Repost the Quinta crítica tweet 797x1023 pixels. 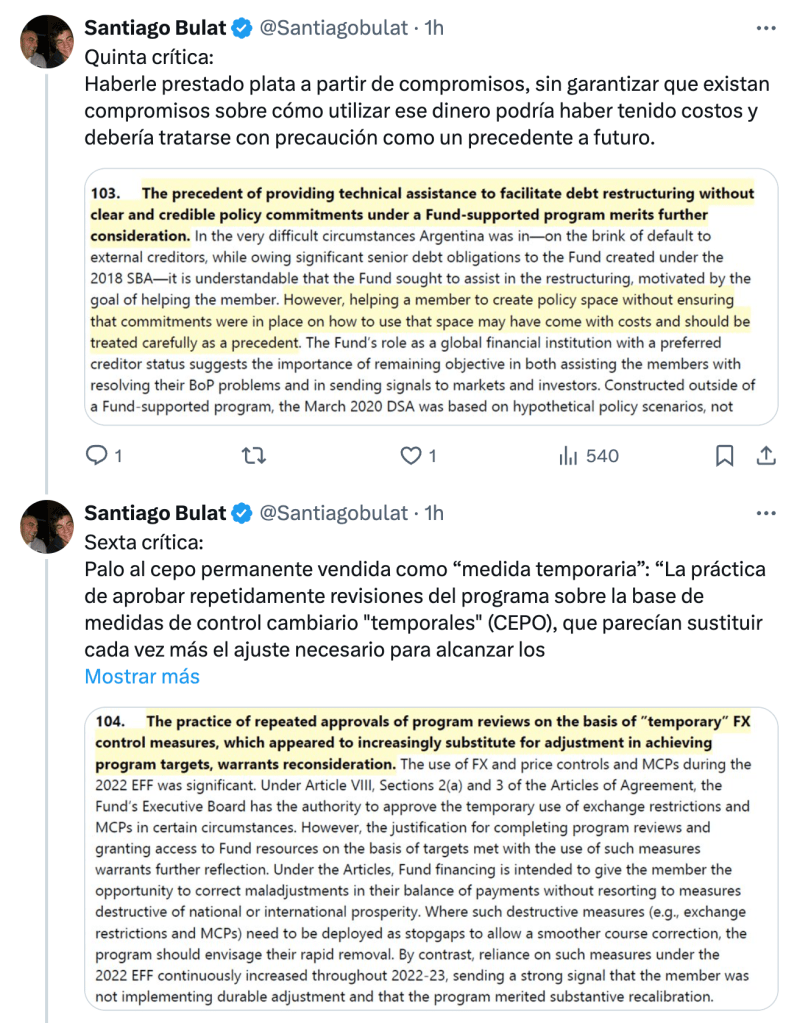[255, 456]
